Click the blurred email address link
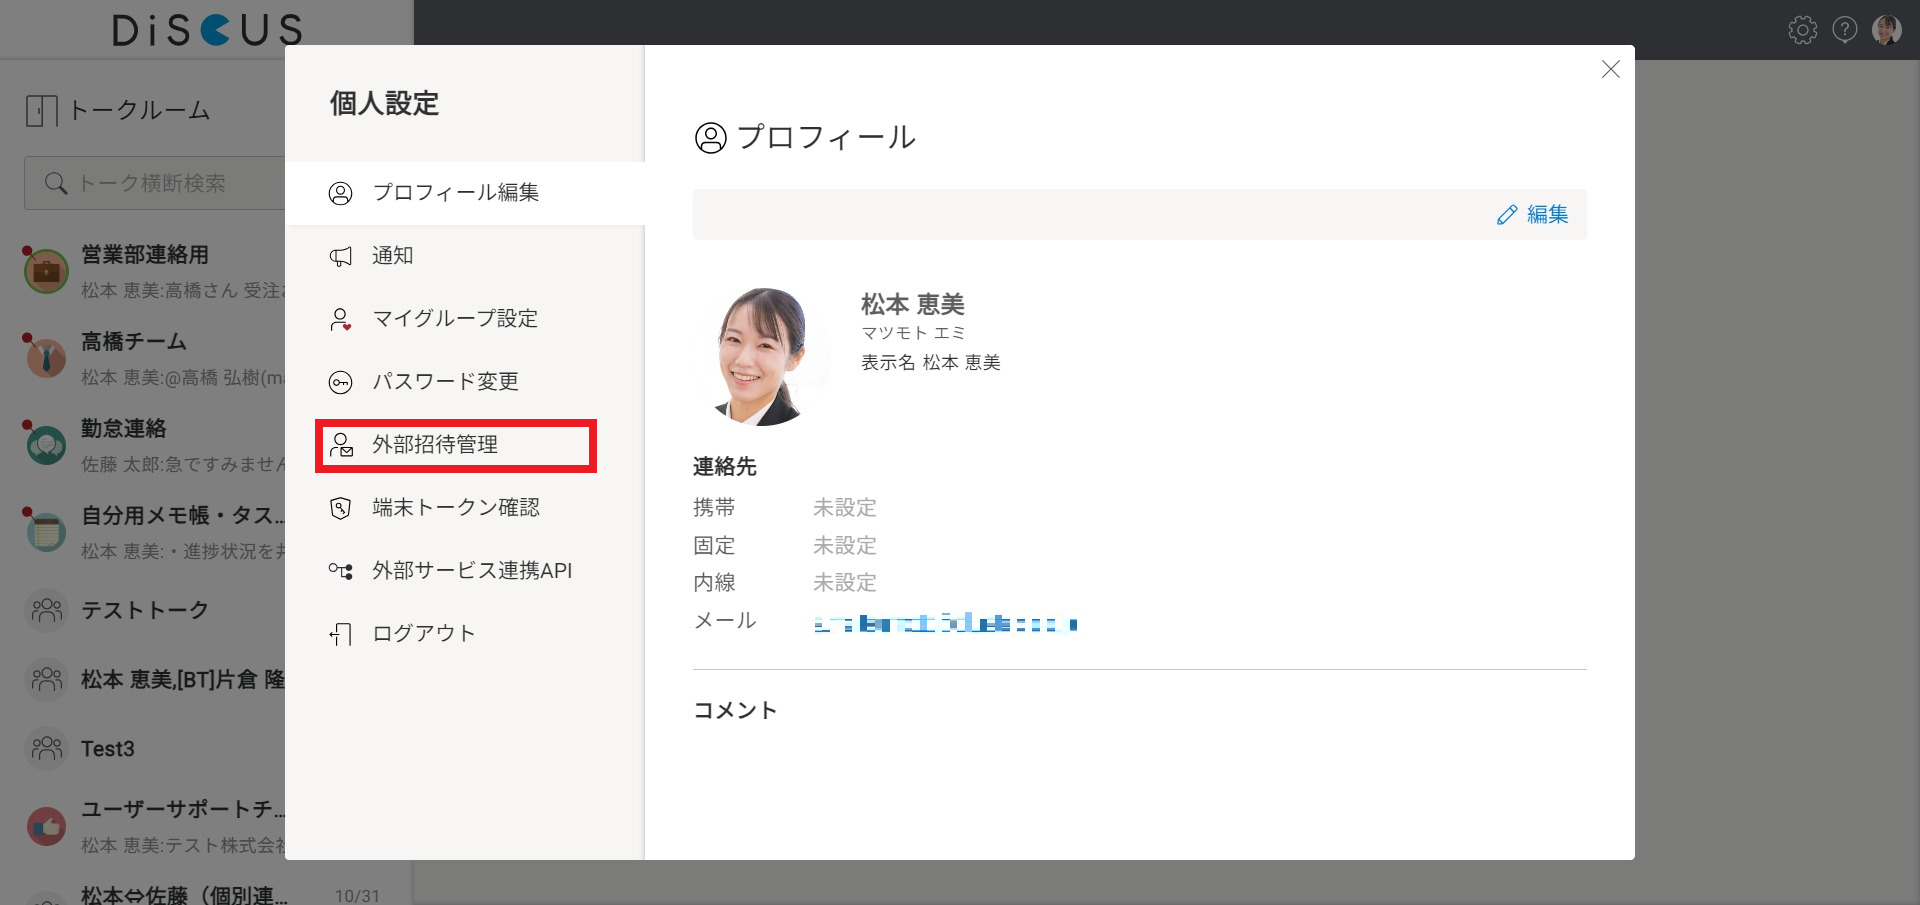 click(x=945, y=624)
